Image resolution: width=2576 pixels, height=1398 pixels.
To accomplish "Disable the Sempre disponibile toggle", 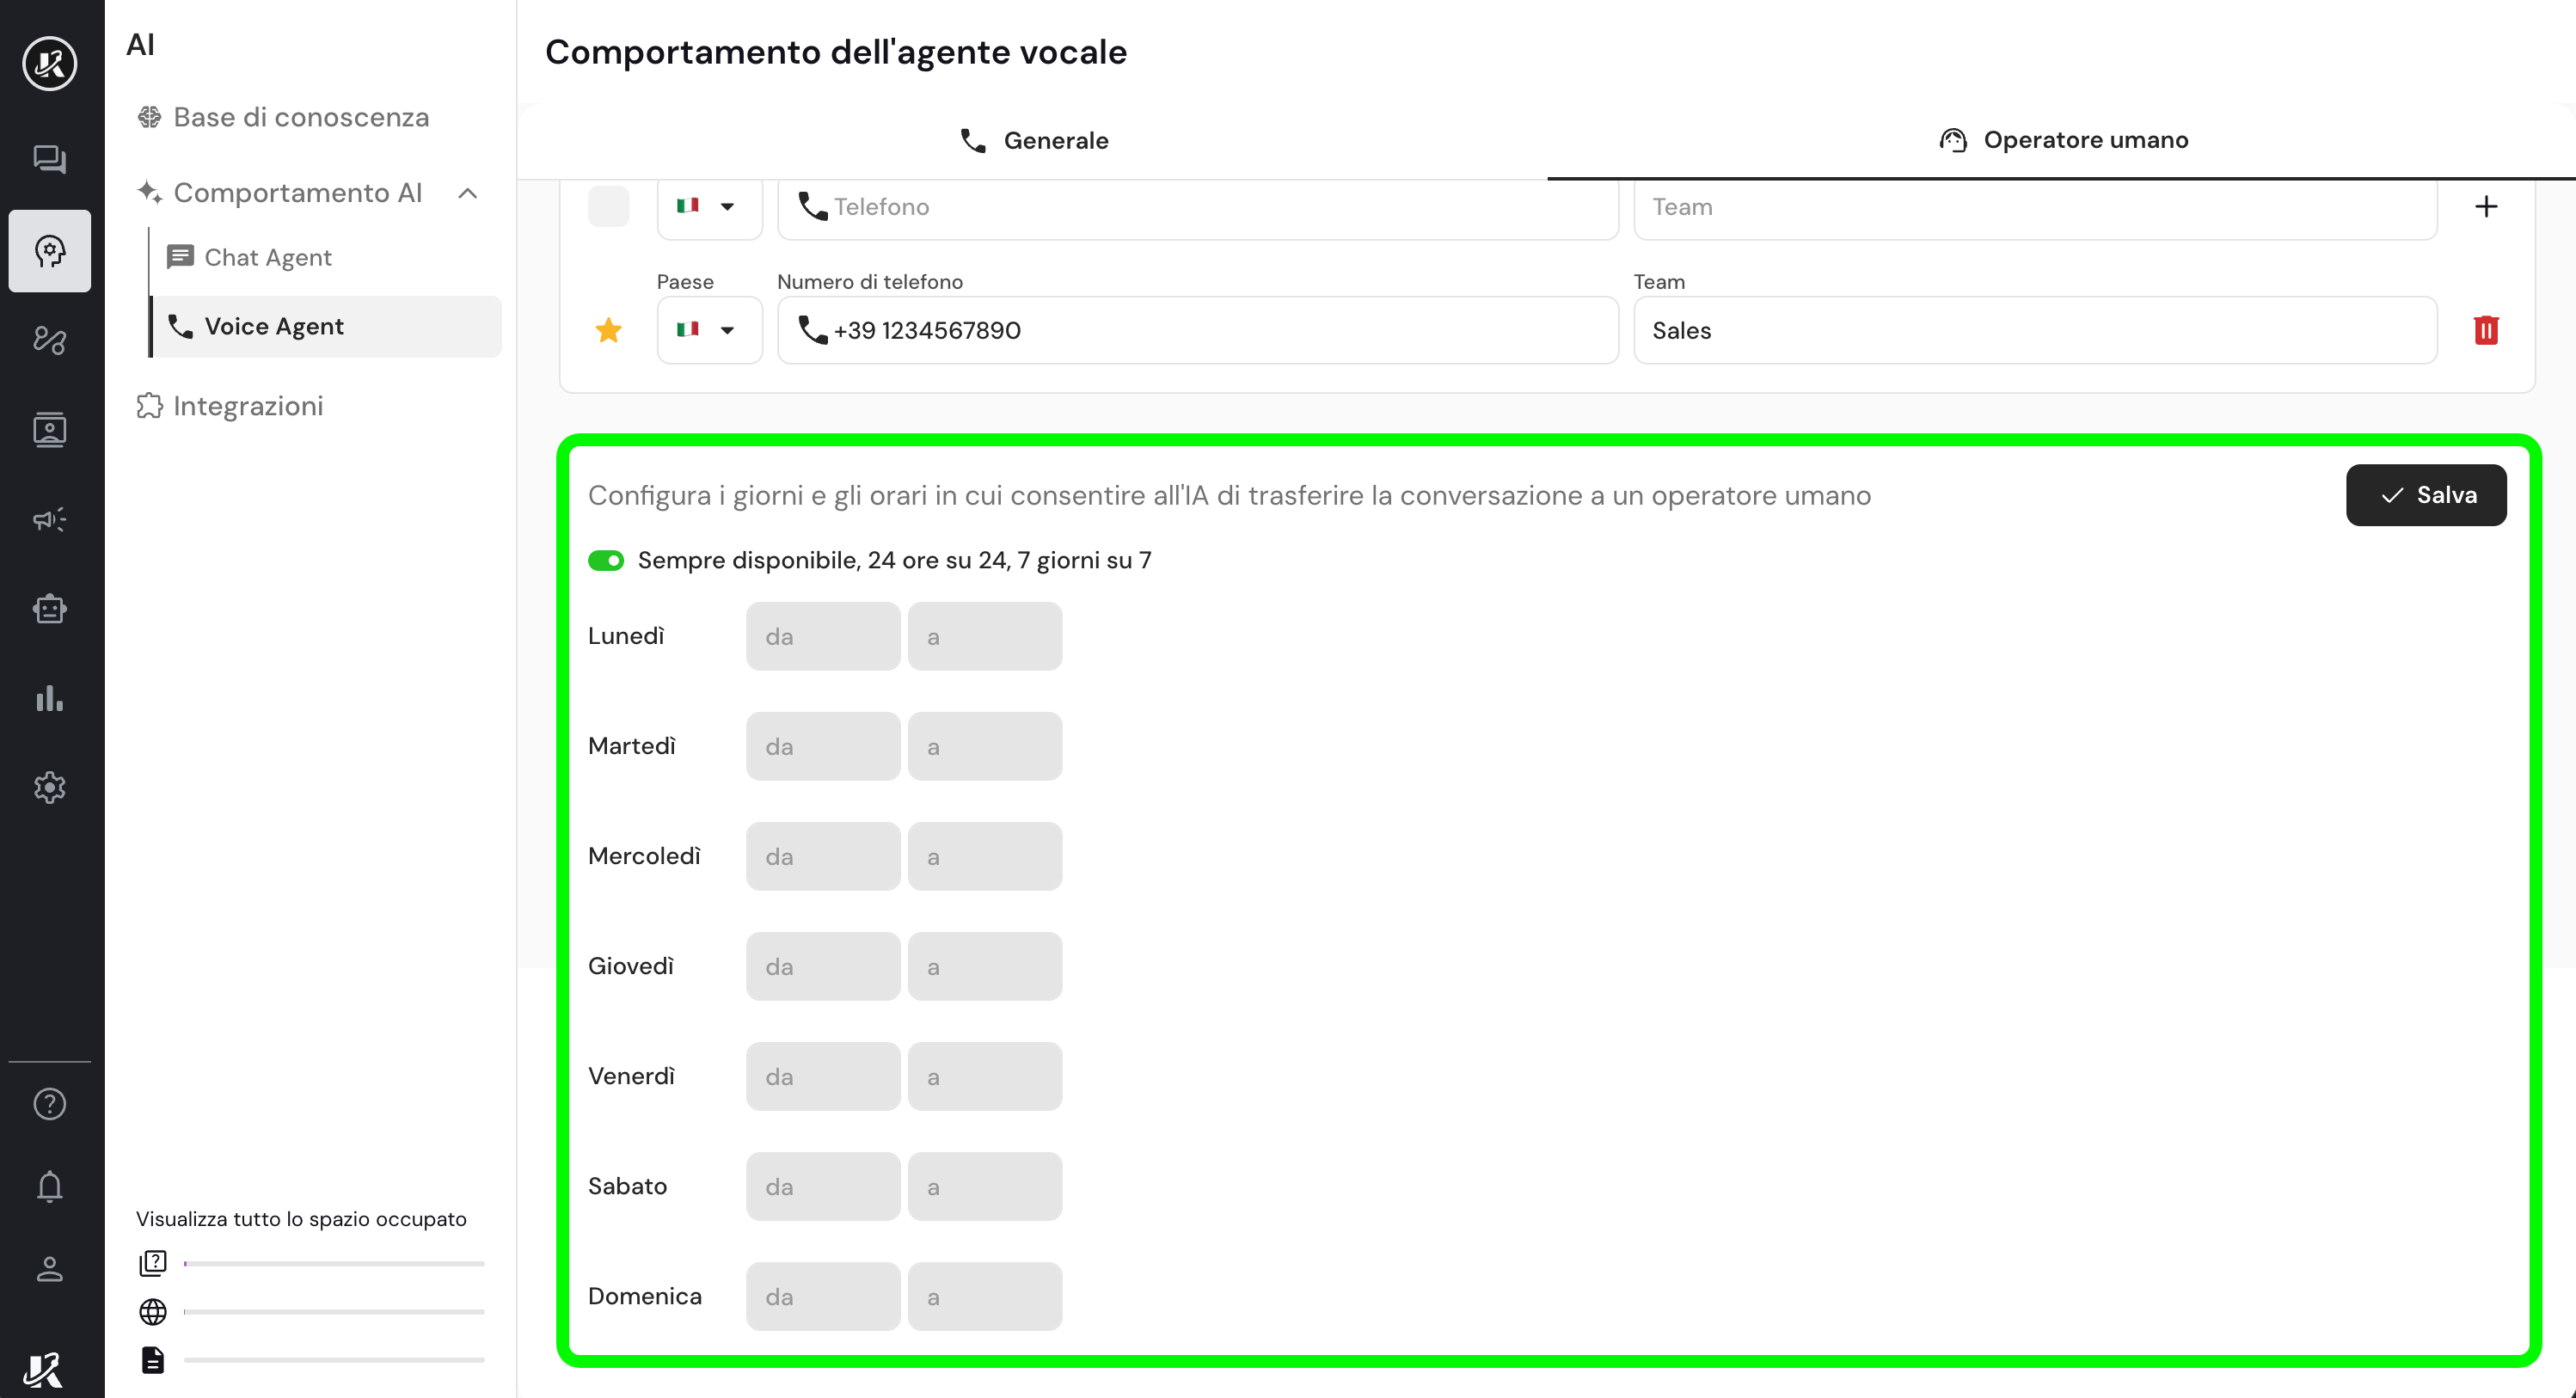I will coord(606,560).
